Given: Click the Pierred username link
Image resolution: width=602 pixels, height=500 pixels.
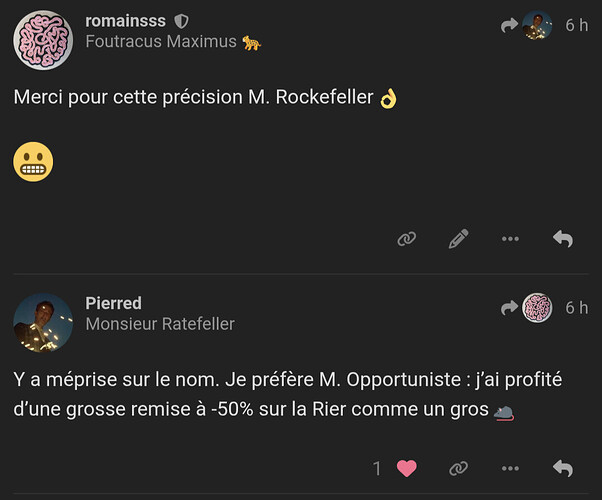Looking at the screenshot, I should [x=113, y=303].
